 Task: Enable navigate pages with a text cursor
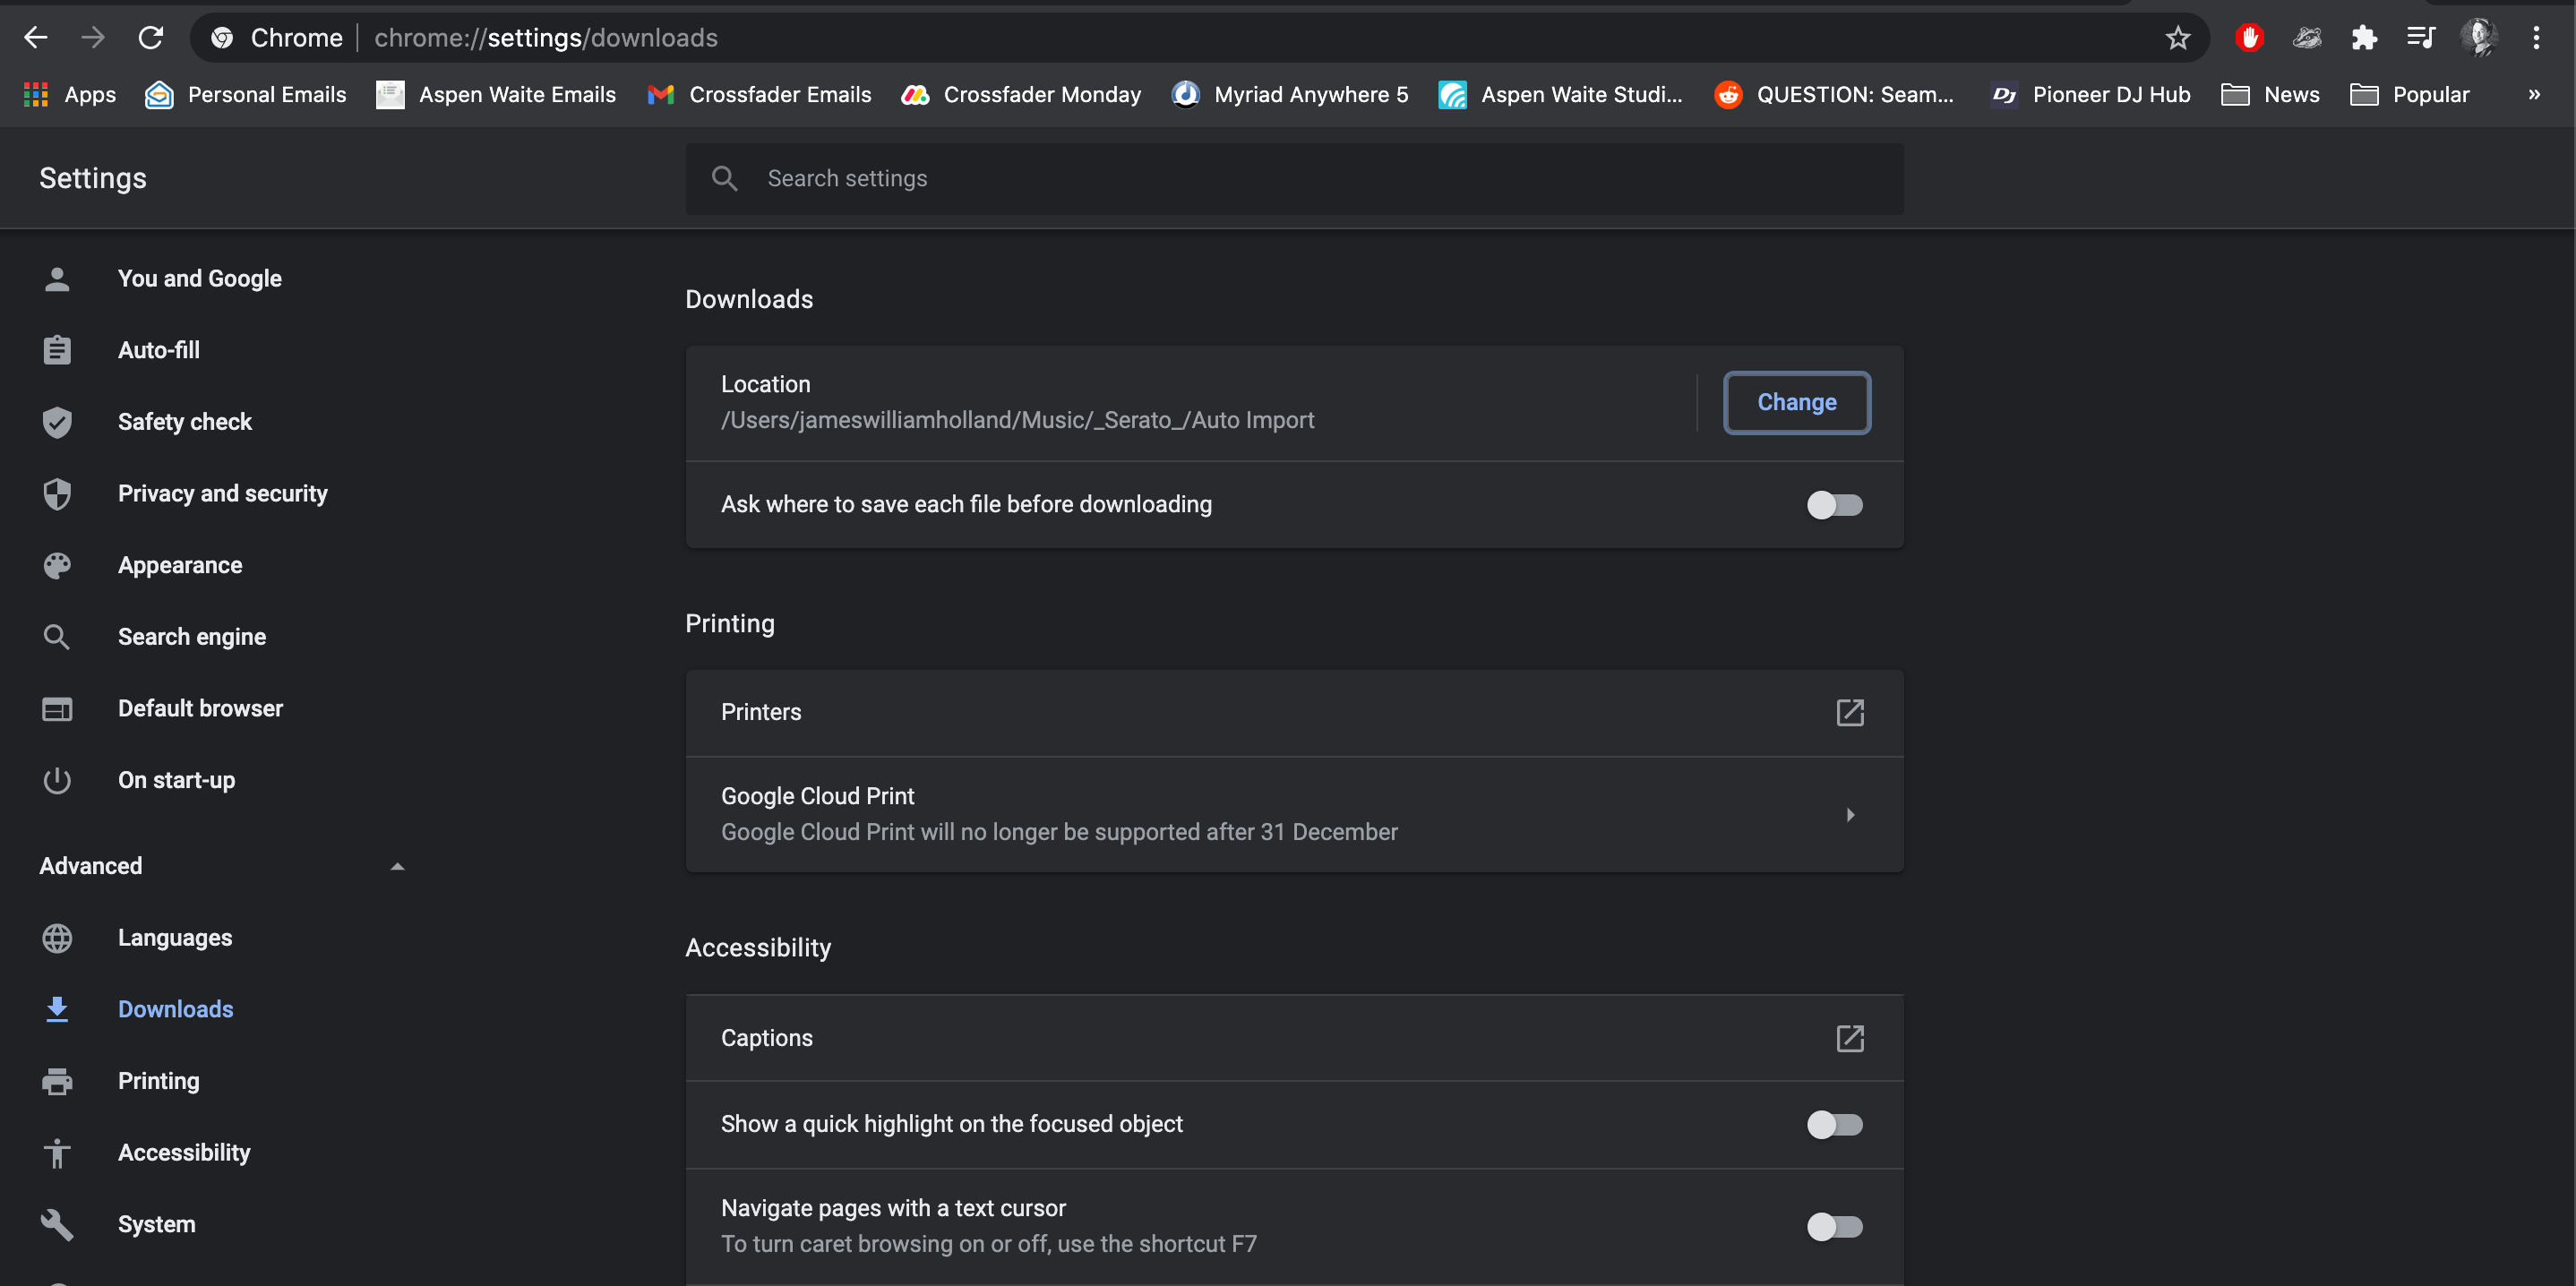pyautogui.click(x=1834, y=1228)
